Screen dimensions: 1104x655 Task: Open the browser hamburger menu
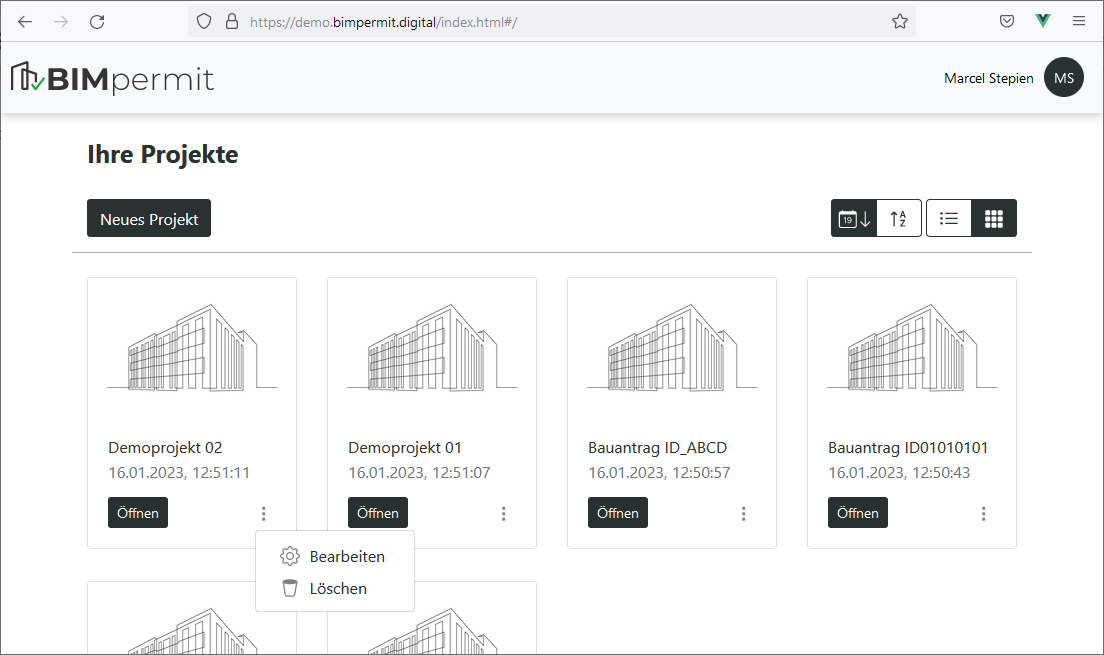click(x=1079, y=21)
